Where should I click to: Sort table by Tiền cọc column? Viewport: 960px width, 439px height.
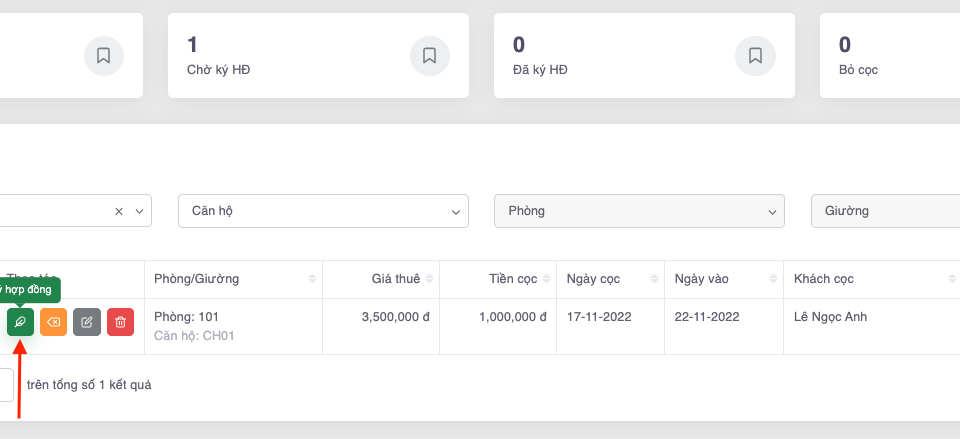pos(547,278)
